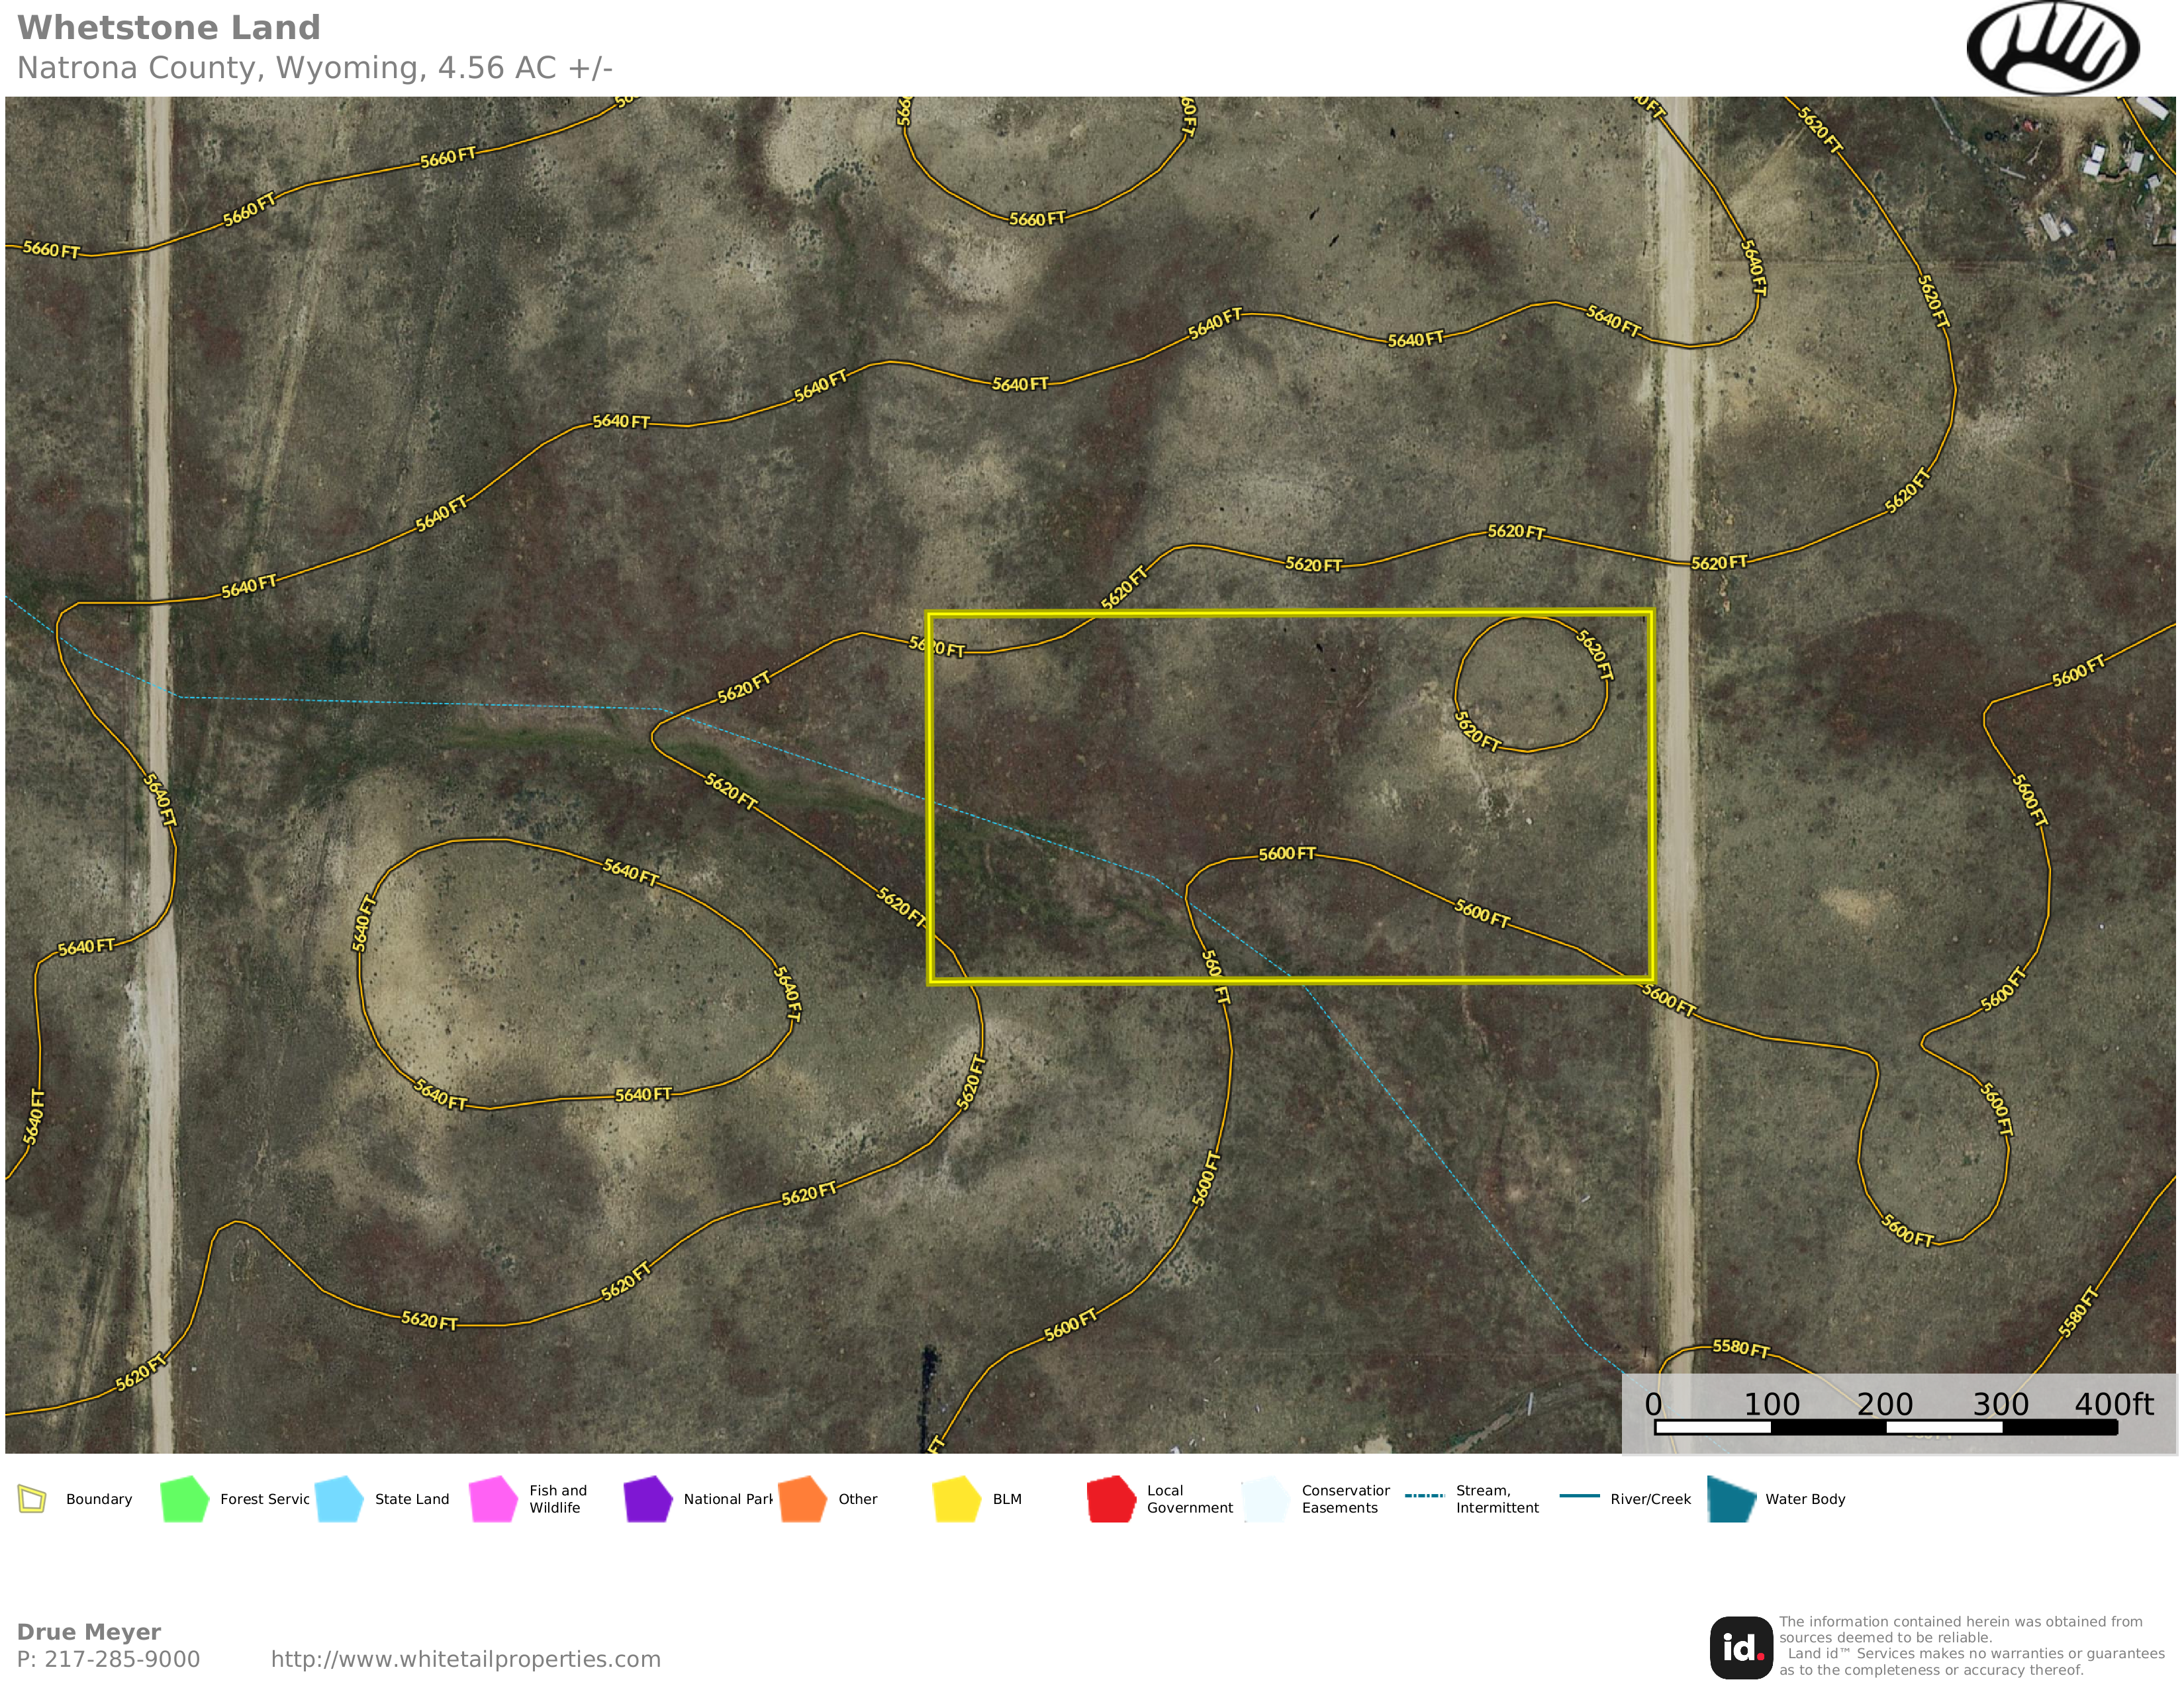Click the River/Creek line symbol

1579,1496
